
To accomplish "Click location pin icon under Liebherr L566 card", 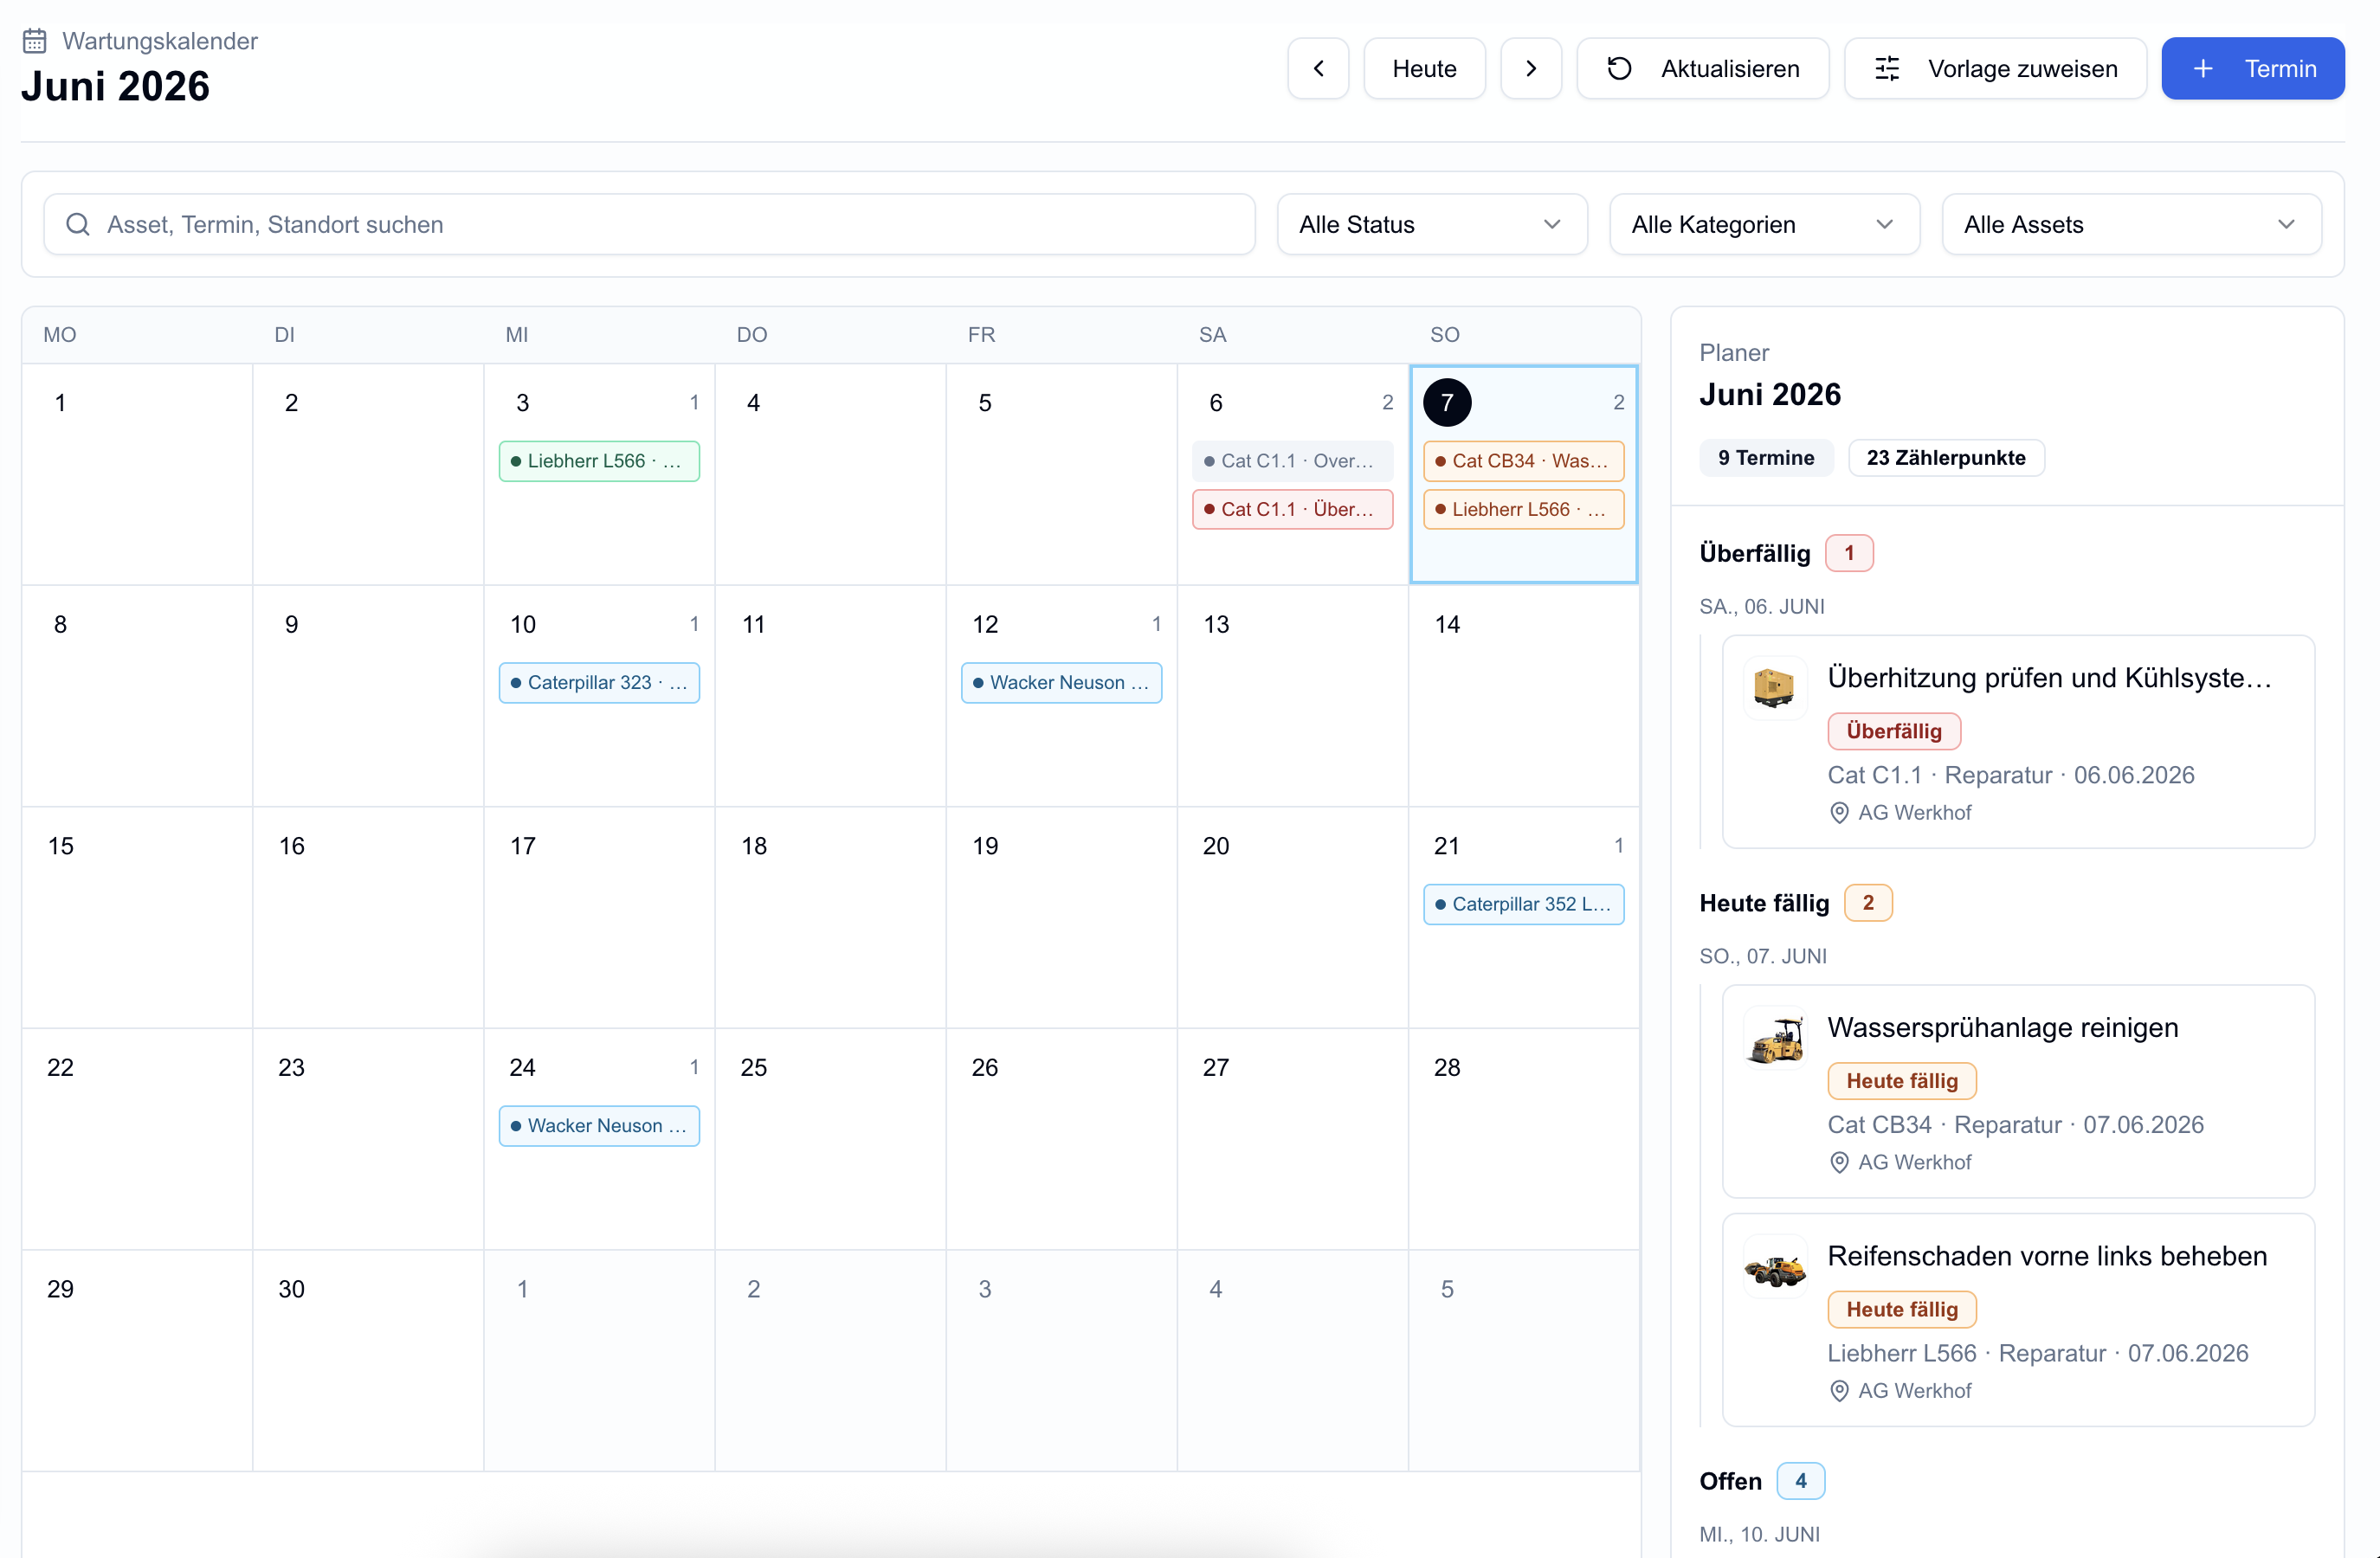I will pos(1838,1391).
